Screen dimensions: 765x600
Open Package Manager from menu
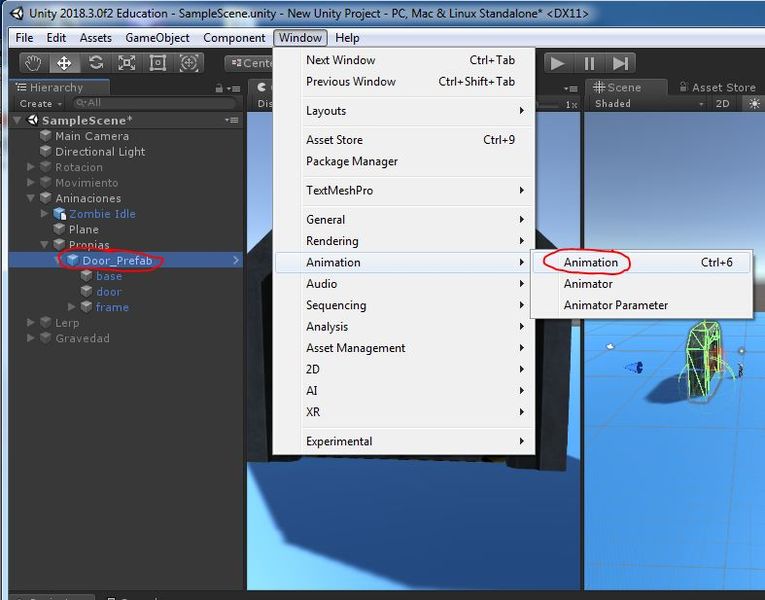(x=404, y=161)
